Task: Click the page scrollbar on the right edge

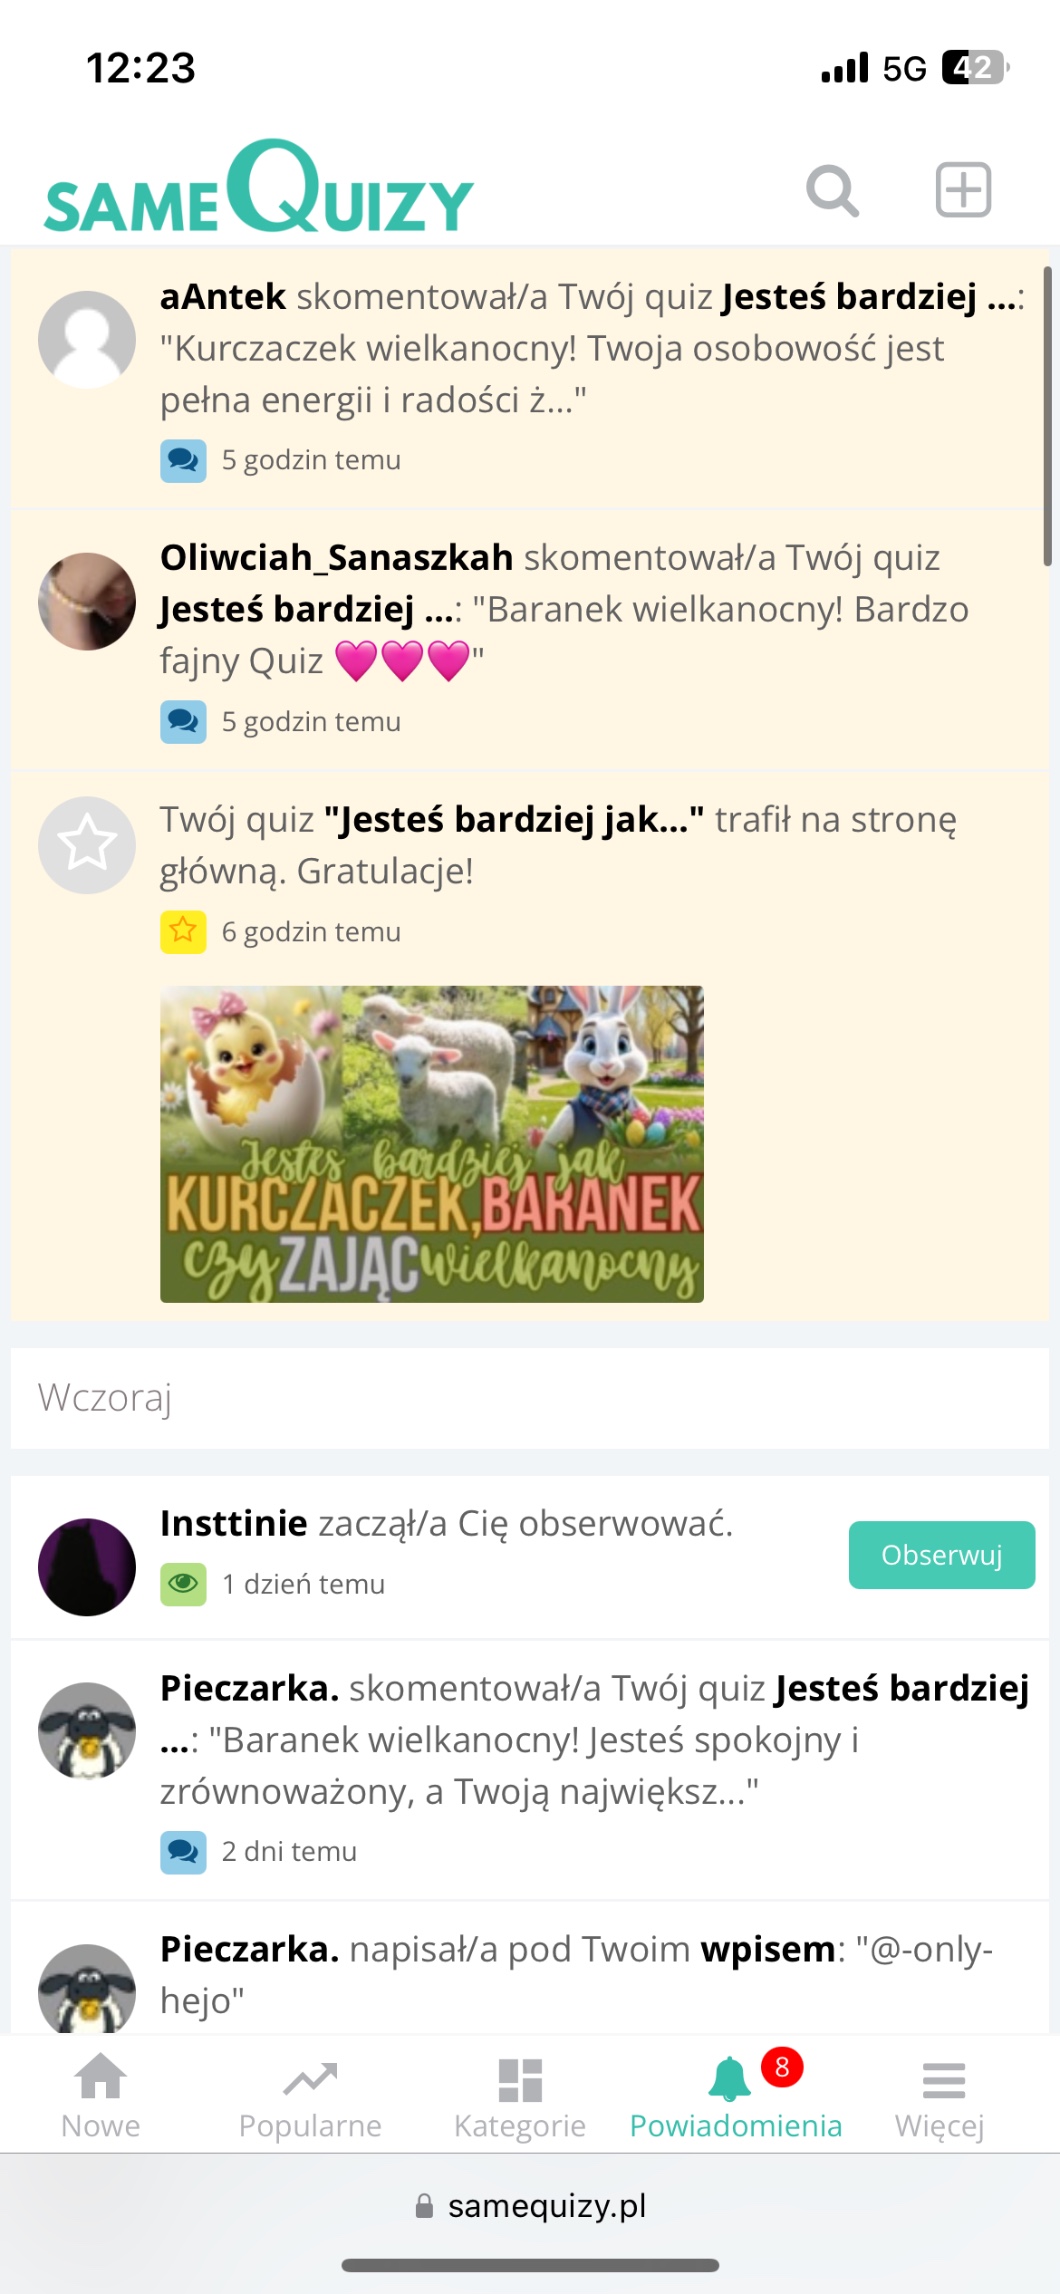Action: click(x=1047, y=416)
